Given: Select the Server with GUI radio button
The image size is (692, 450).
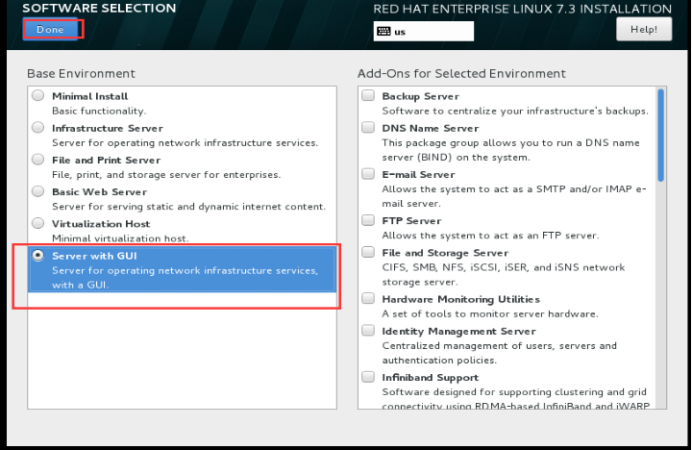Looking at the screenshot, I should click(38, 256).
